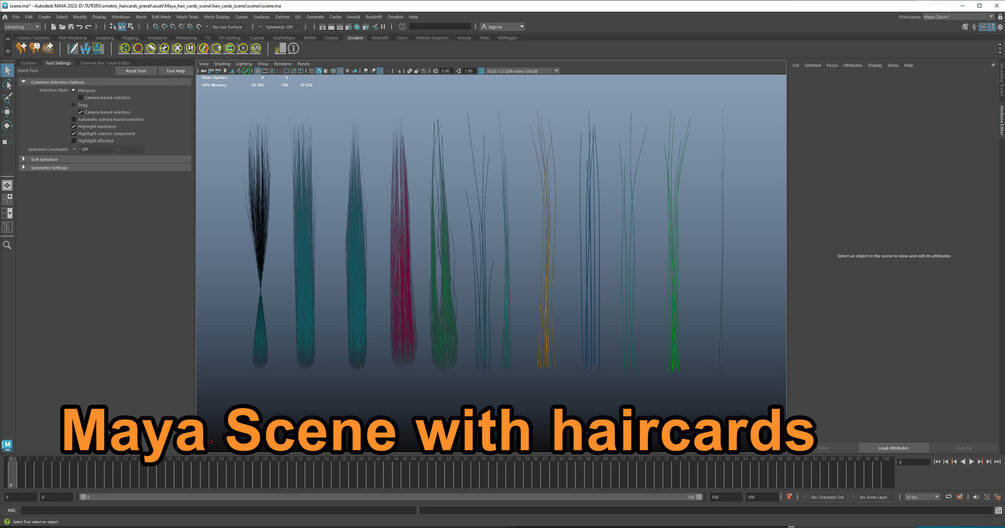The image size is (1005, 528).
Task: Open the Mesh Tools menu
Action: [187, 17]
